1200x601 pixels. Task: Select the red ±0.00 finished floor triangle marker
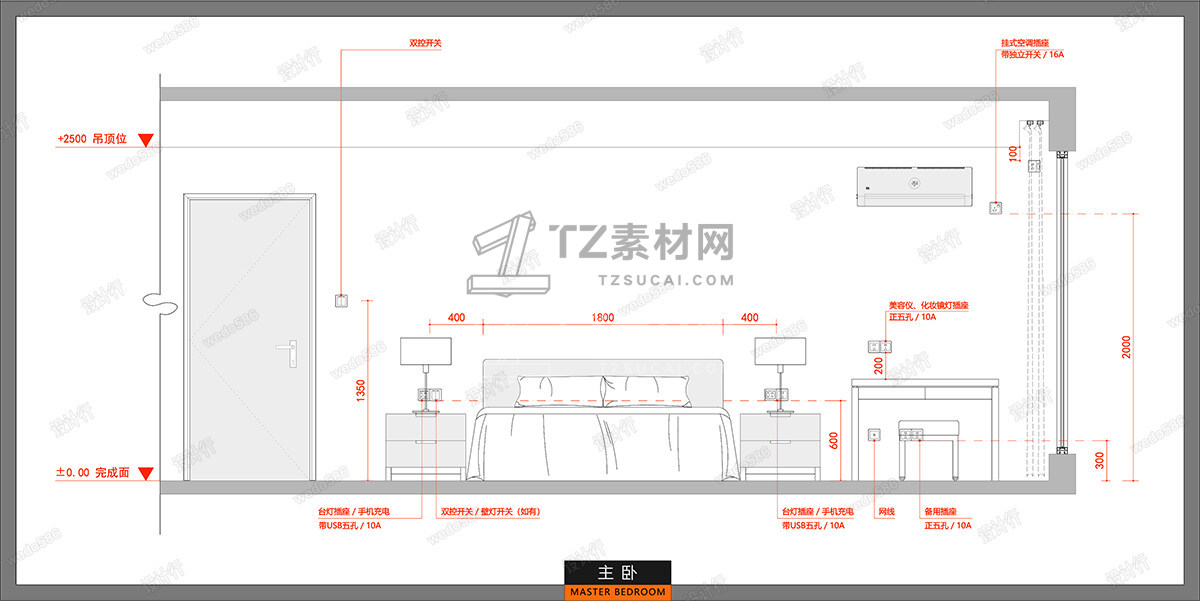[x=146, y=473]
